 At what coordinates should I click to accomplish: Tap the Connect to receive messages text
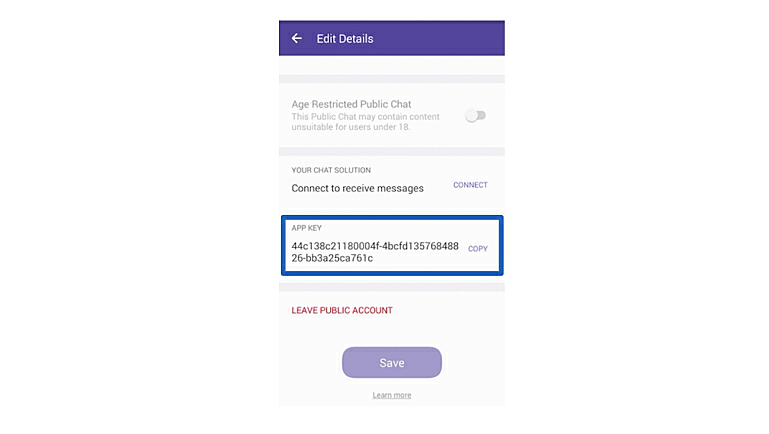(357, 188)
